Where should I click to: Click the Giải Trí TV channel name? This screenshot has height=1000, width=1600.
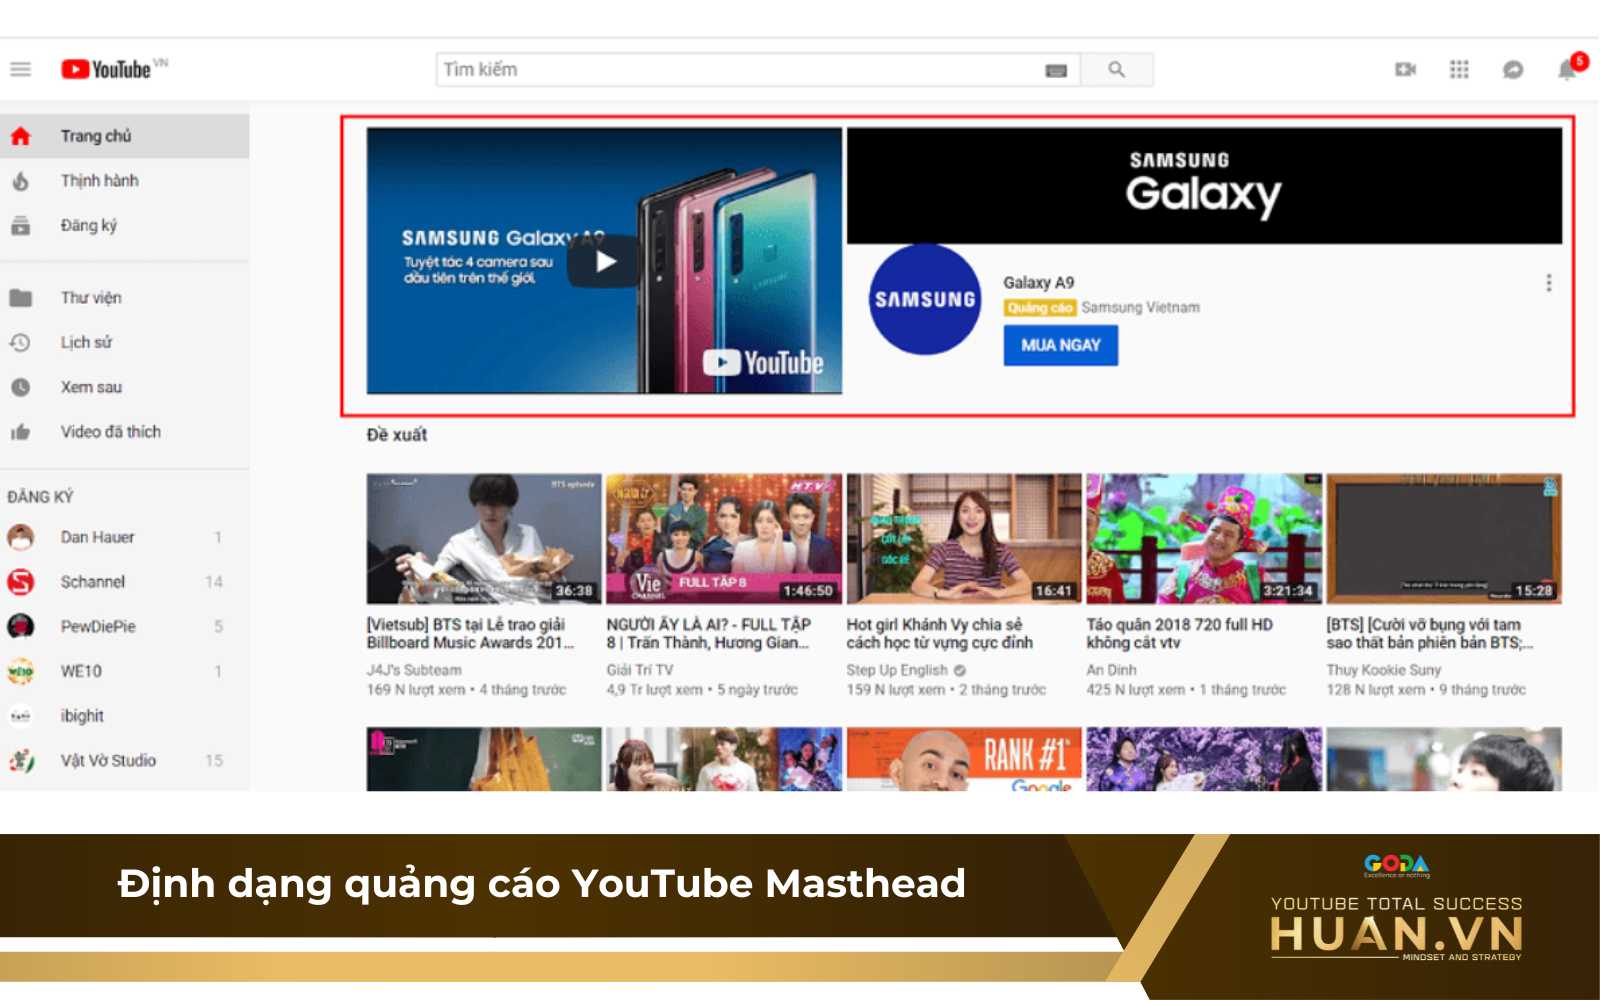click(640, 670)
